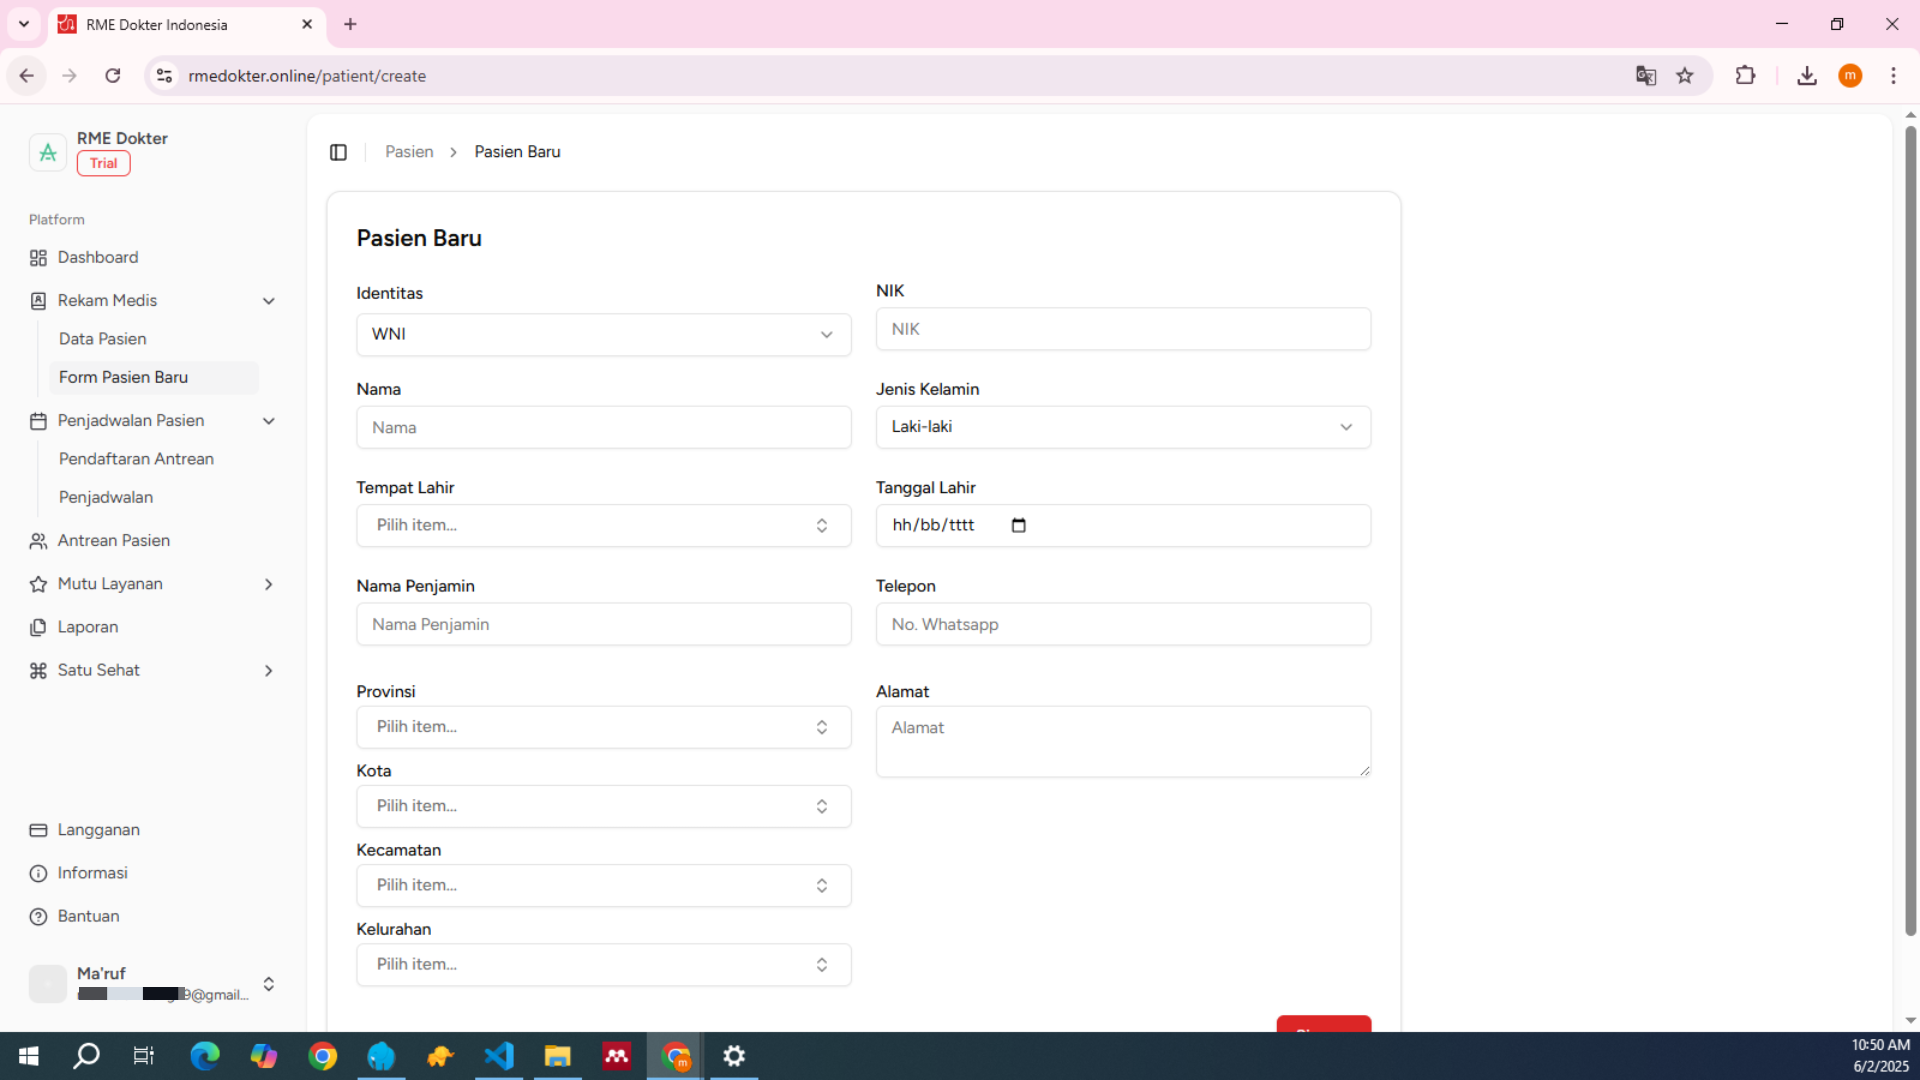Click the Pasien breadcrumb link
The image size is (1920, 1080).
pyautogui.click(x=409, y=152)
